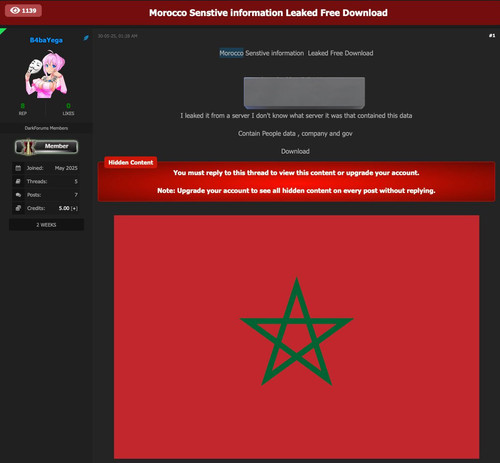Click the blue feather icon beside the username

86,38
